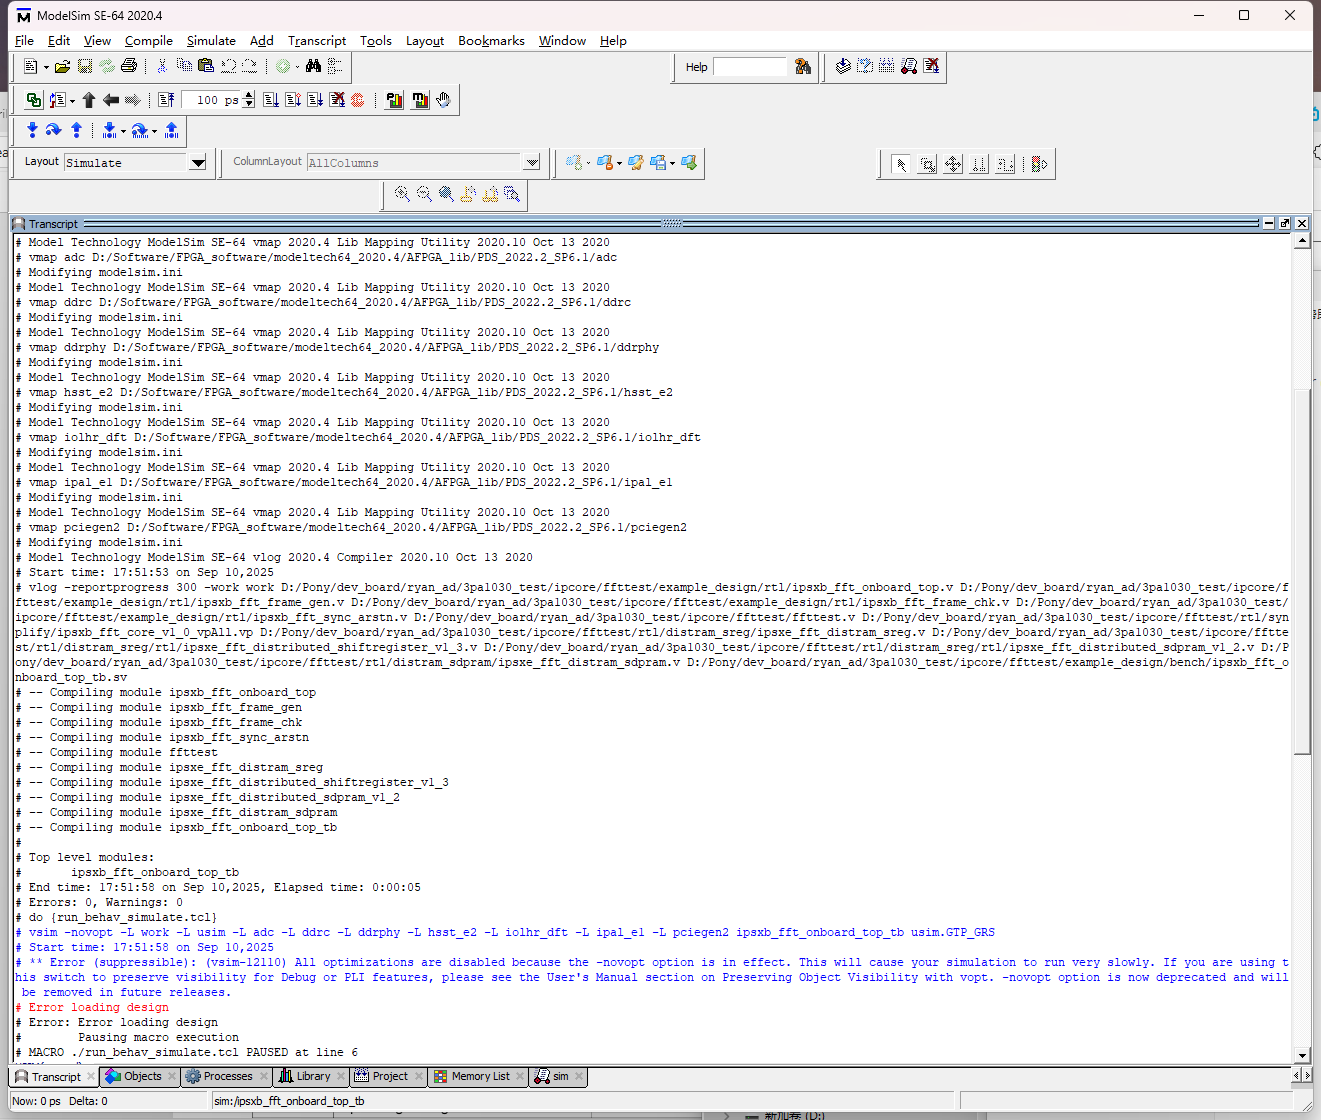This screenshot has width=1321, height=1120.
Task: Click the Break simulation hand icon
Action: coord(443,100)
